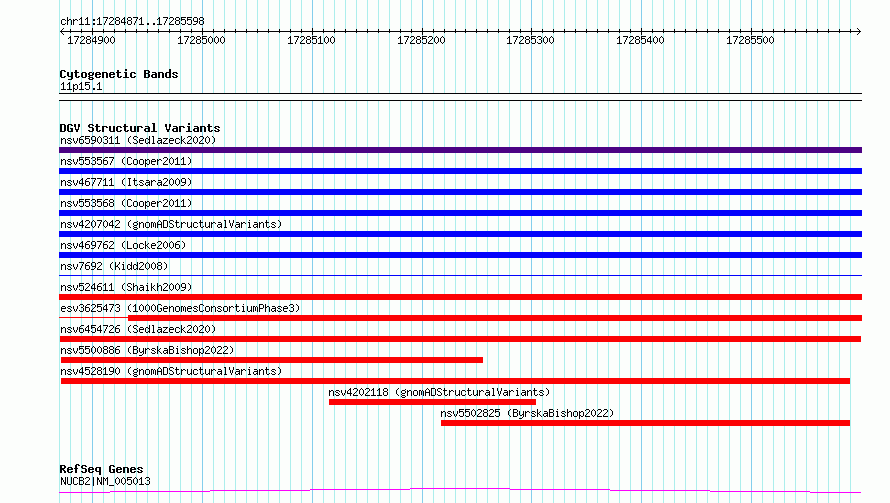Click ruler tick label 17285100
Screen dimensions: 890x503
tap(311, 40)
